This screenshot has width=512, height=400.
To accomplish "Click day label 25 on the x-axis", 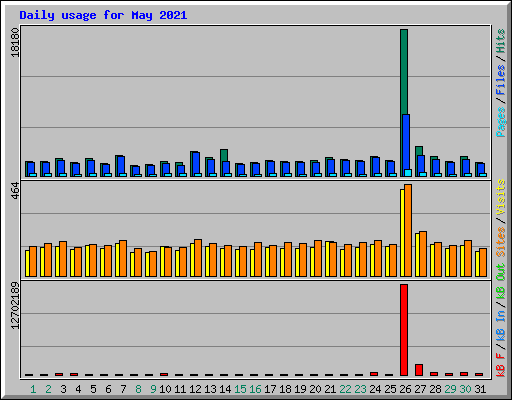I will point(390,389).
